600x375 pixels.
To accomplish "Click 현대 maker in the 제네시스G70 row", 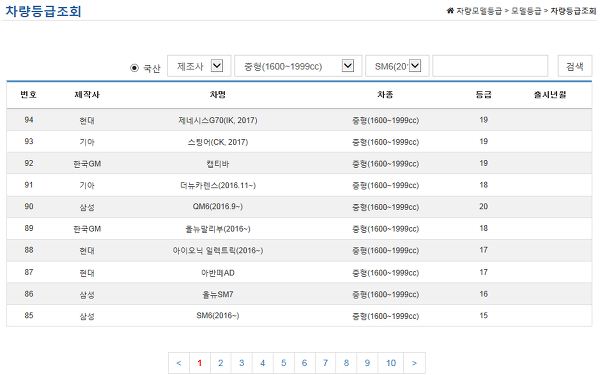I will point(87,121).
